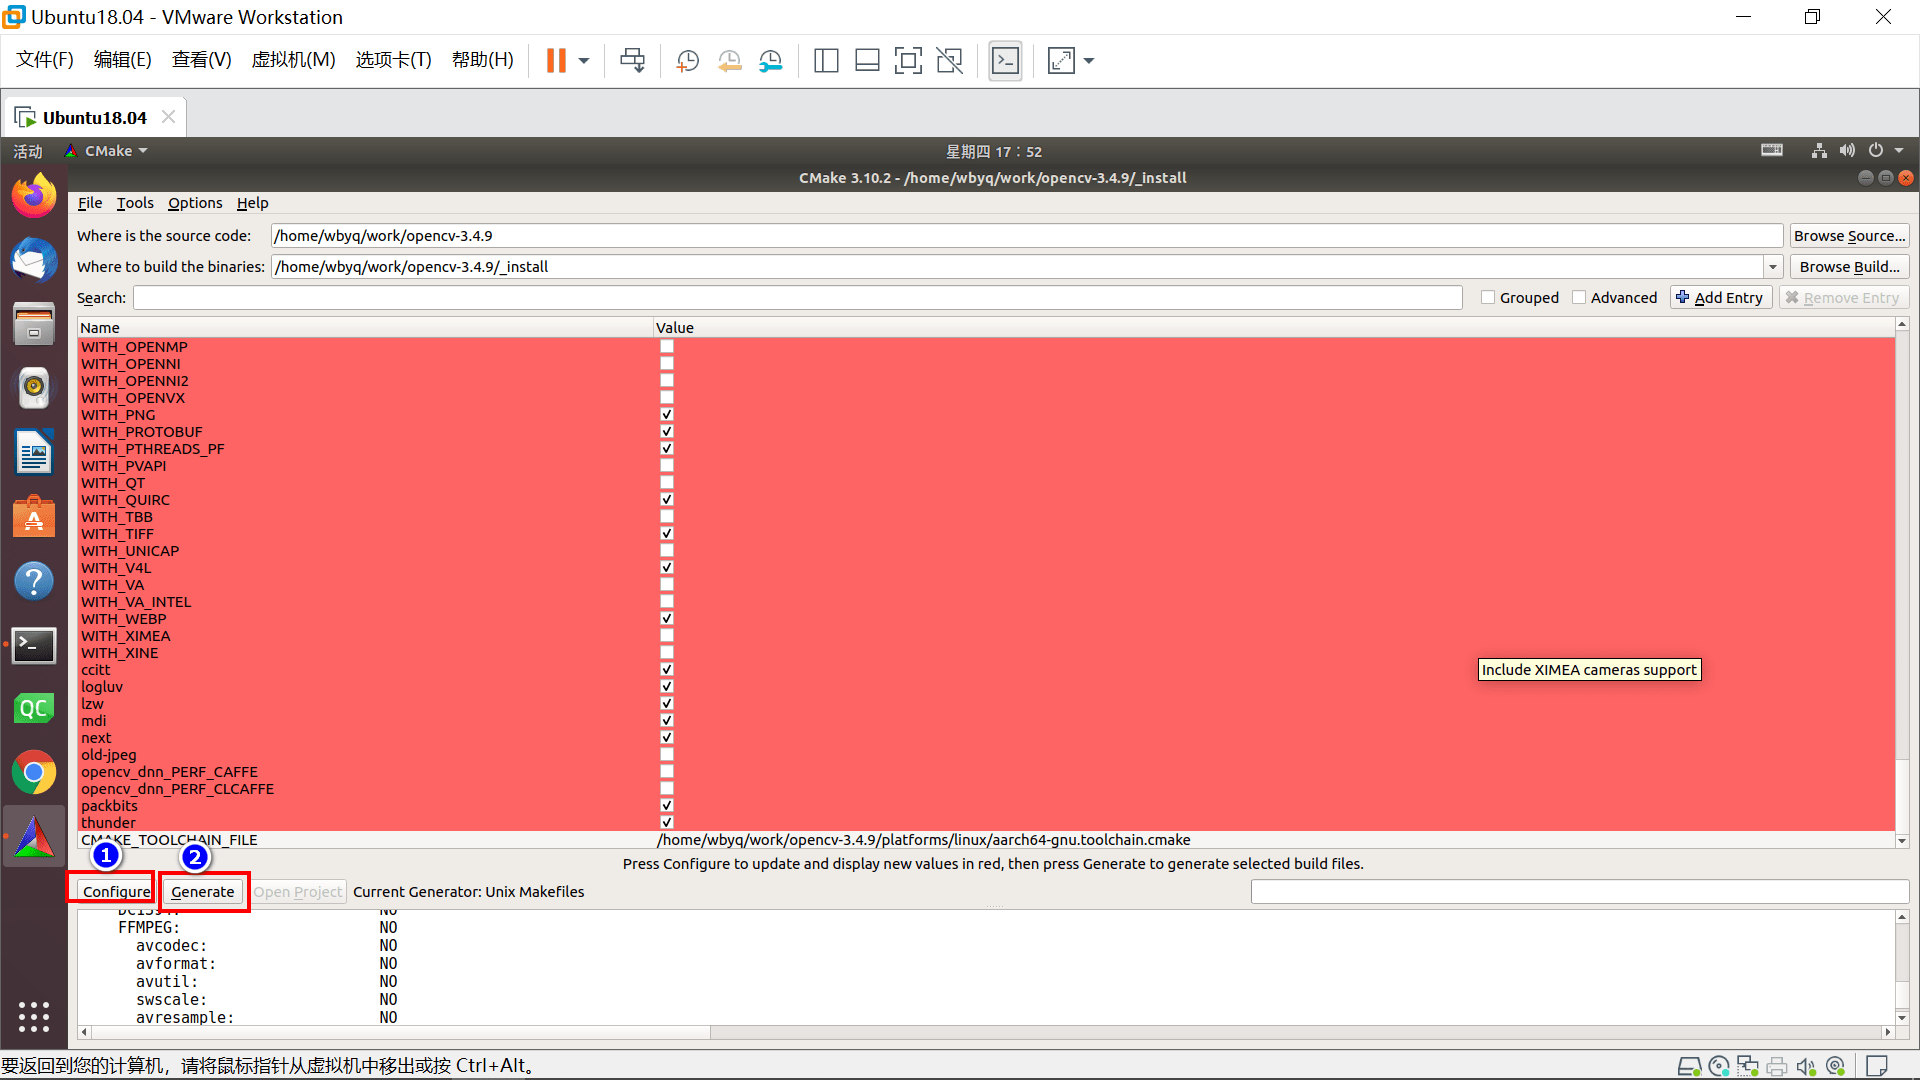Toggle the WITH_TBB checkbox on/off
1920x1080 pixels.
[665, 516]
